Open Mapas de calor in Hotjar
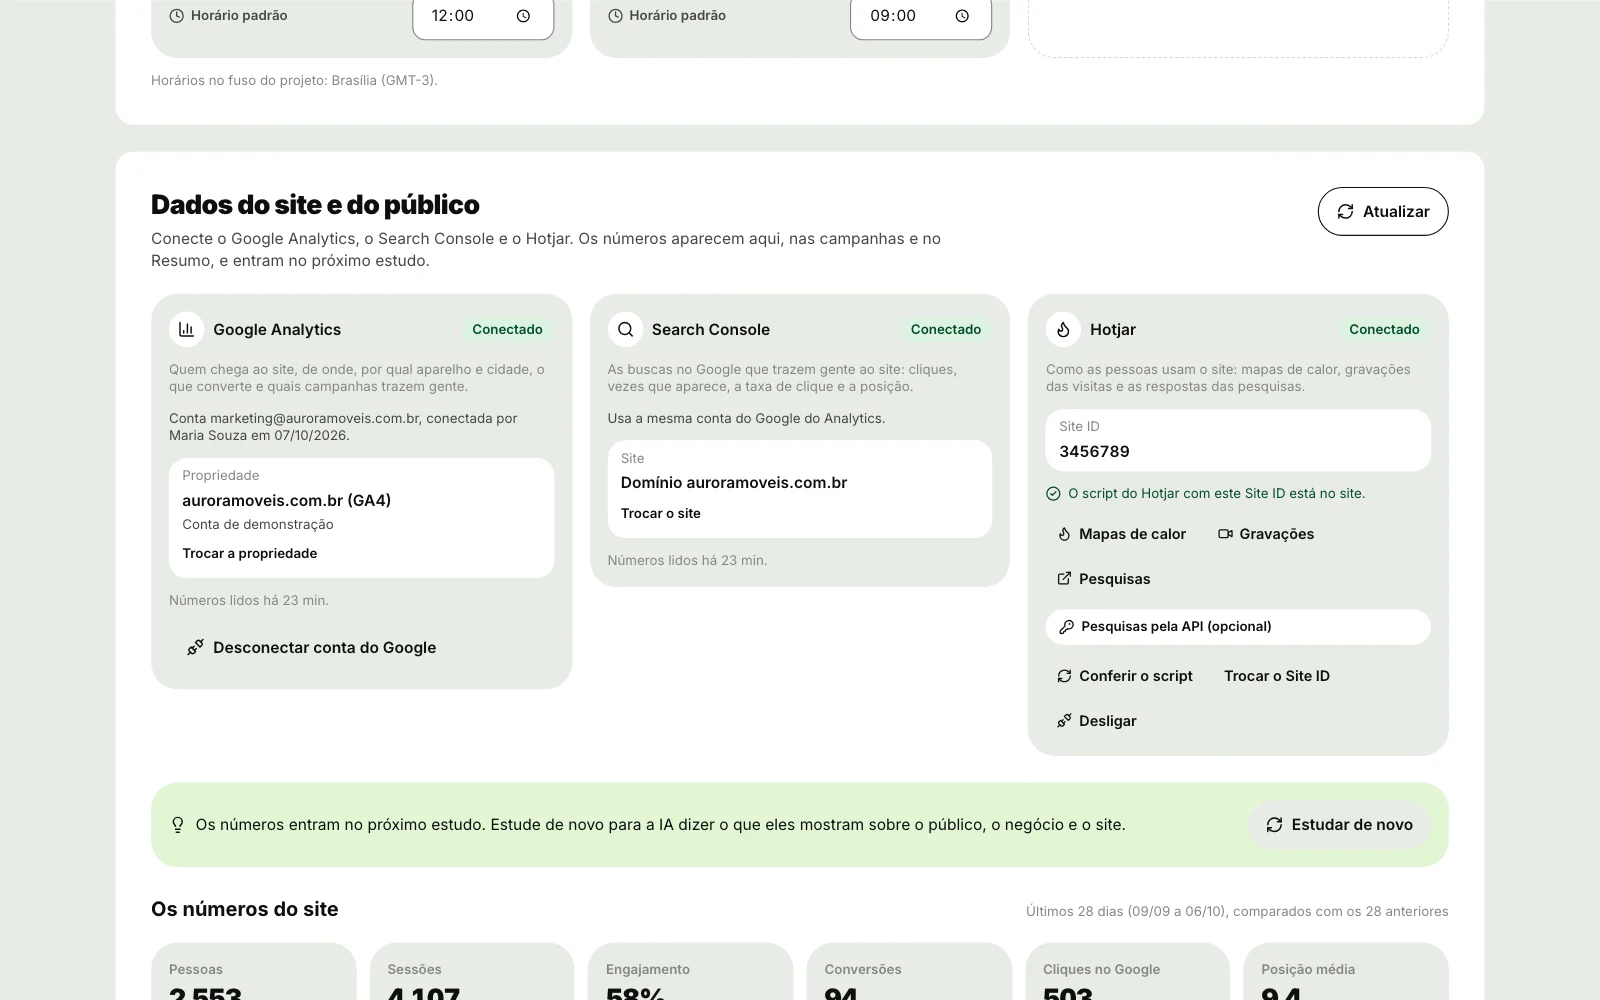Screen dimensions: 1600x1000 point(1122,534)
